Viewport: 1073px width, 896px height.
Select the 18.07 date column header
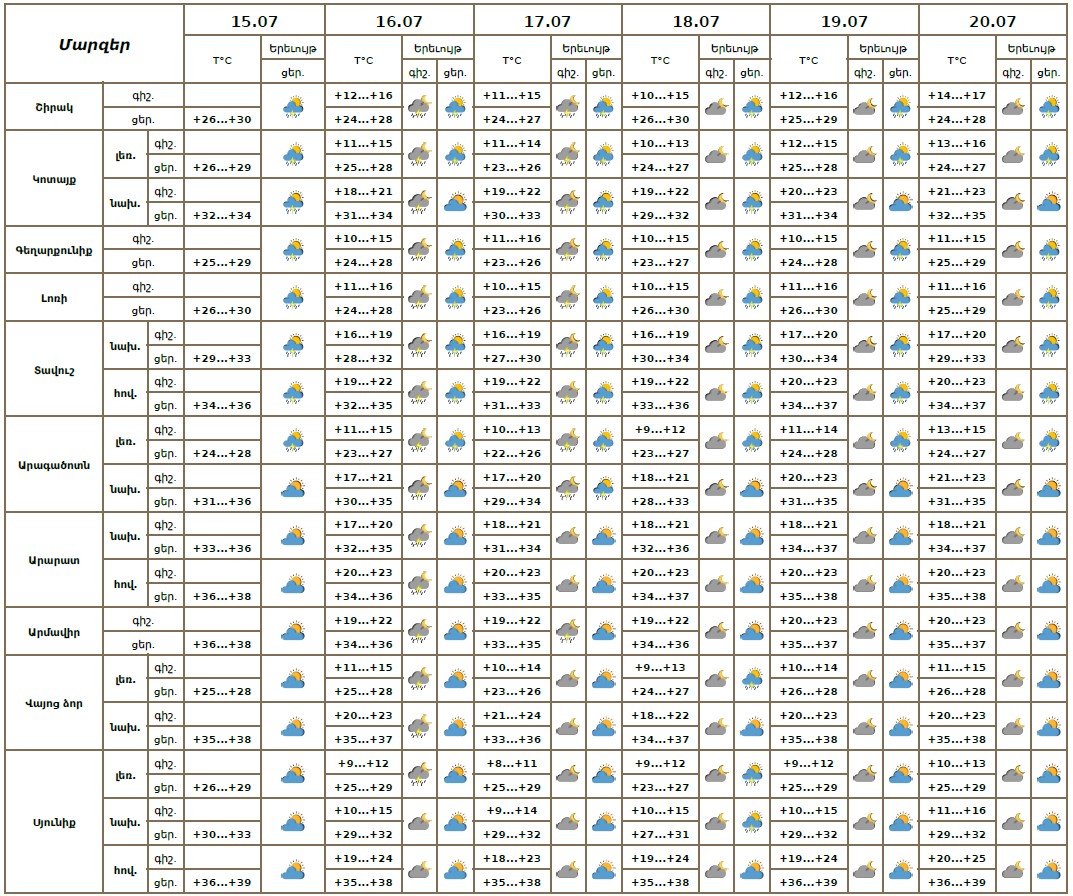[x=696, y=21]
